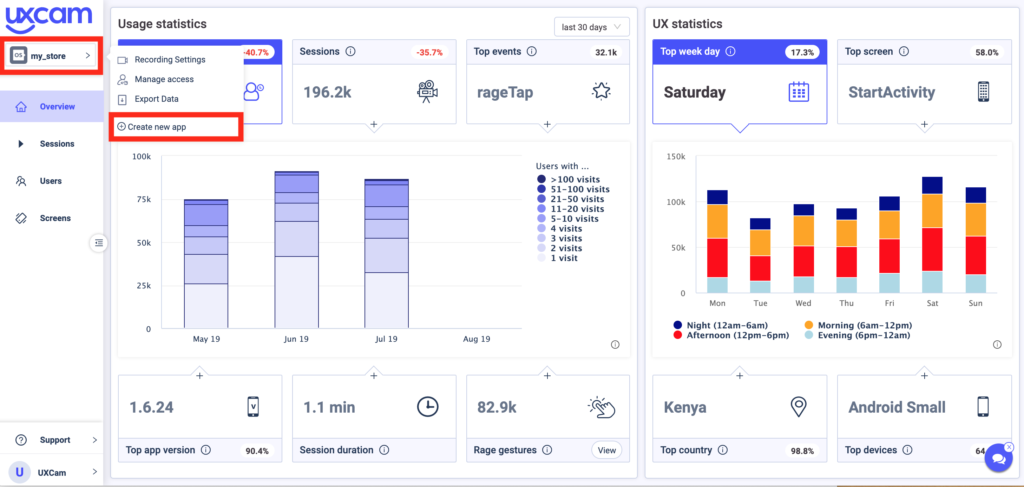Click the Overview home icon
Viewport: 1024px width, 487px height.
pos(21,106)
